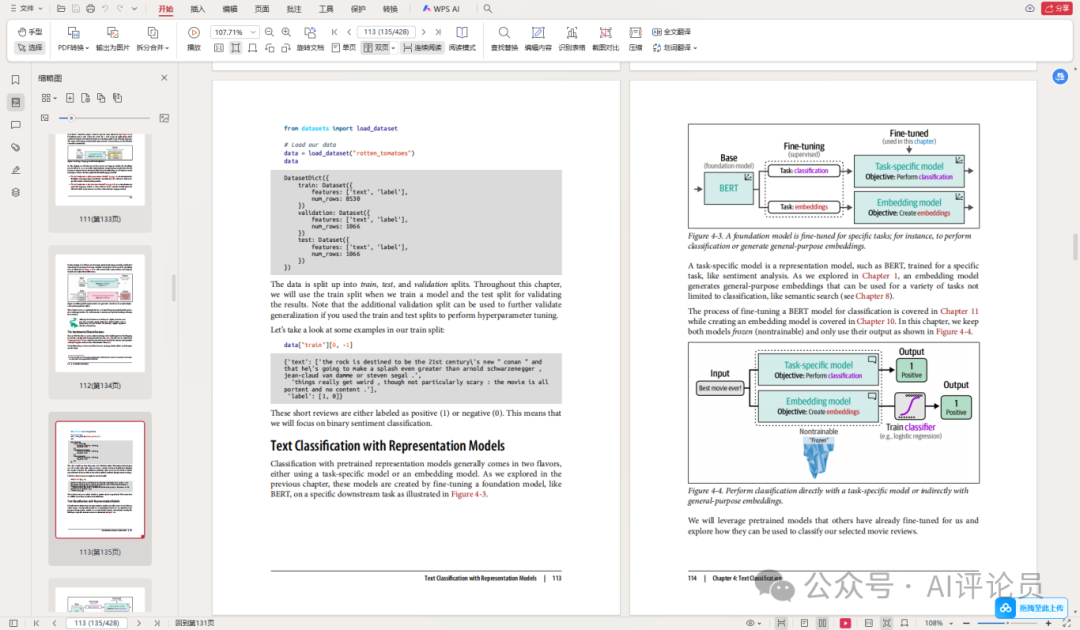The width and height of the screenshot is (1080, 630).
Task: Click the undo arrow icon
Action: coord(105,8)
